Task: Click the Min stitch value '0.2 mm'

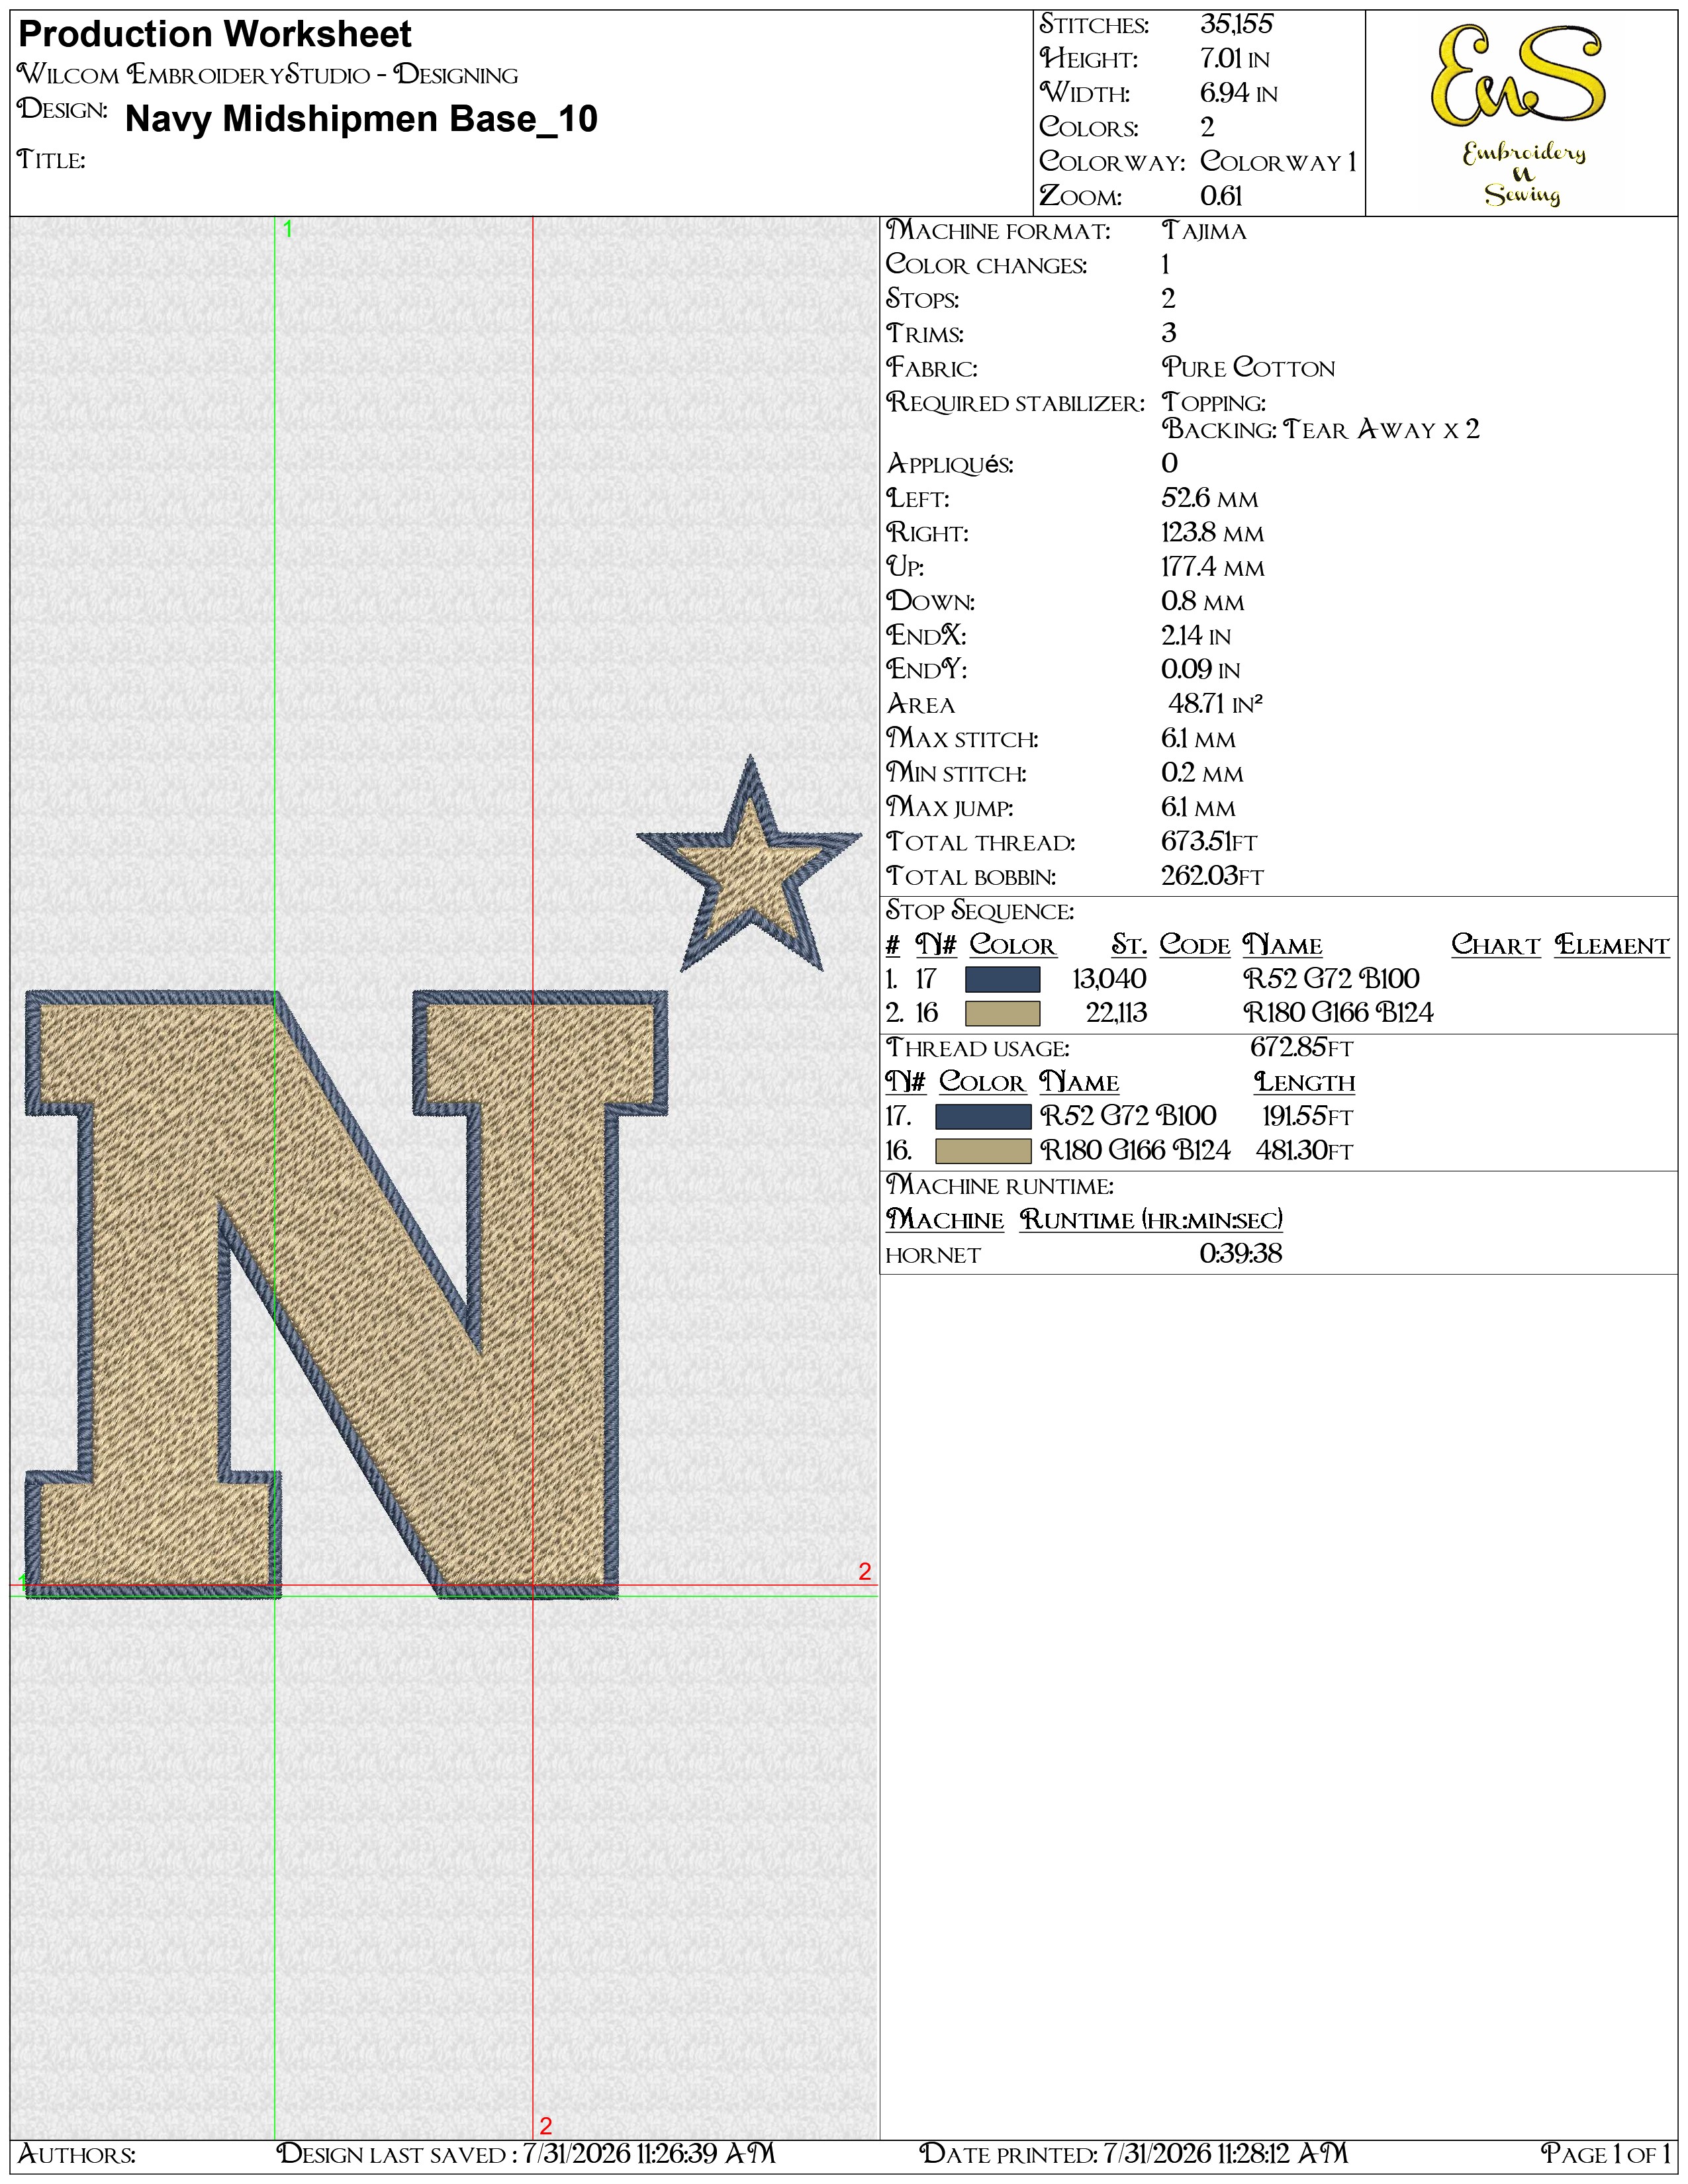Action: pos(1202,773)
